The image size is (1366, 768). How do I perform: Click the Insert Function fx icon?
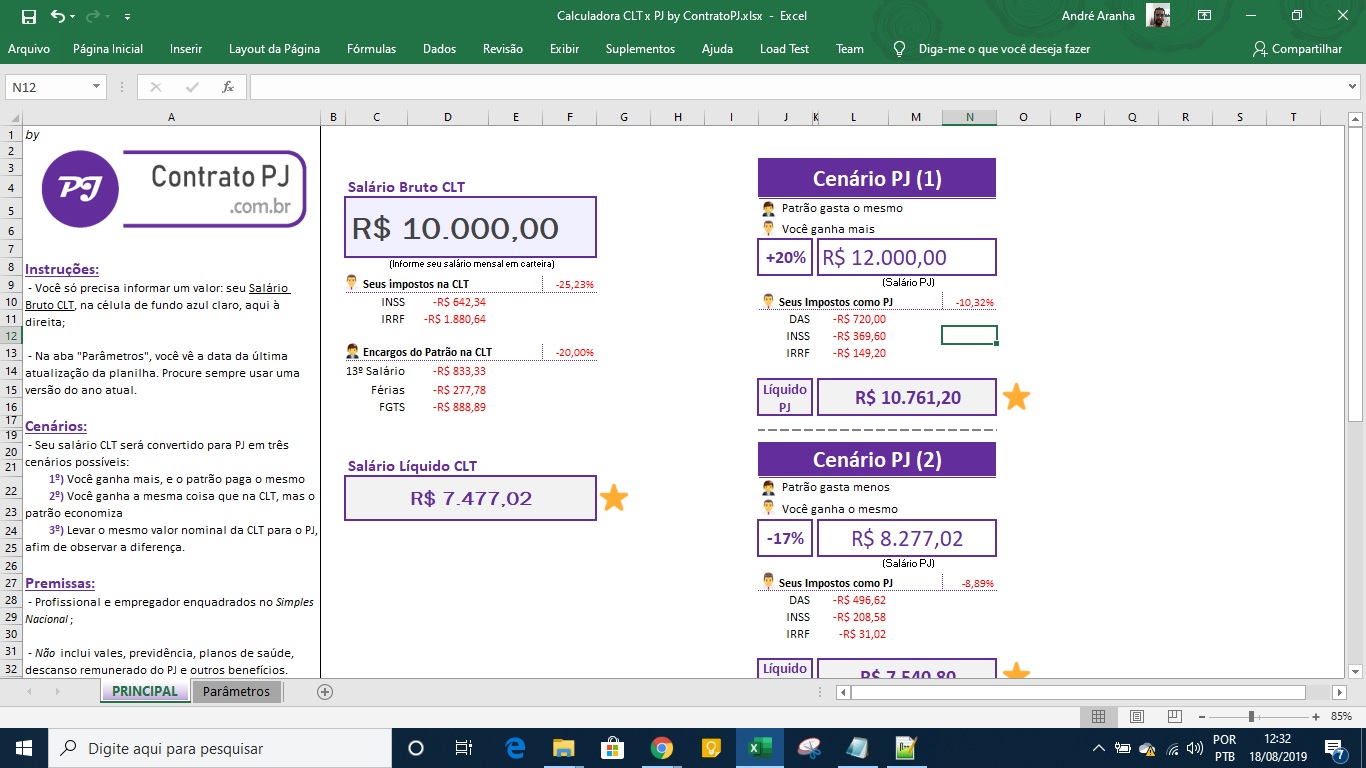(x=228, y=87)
